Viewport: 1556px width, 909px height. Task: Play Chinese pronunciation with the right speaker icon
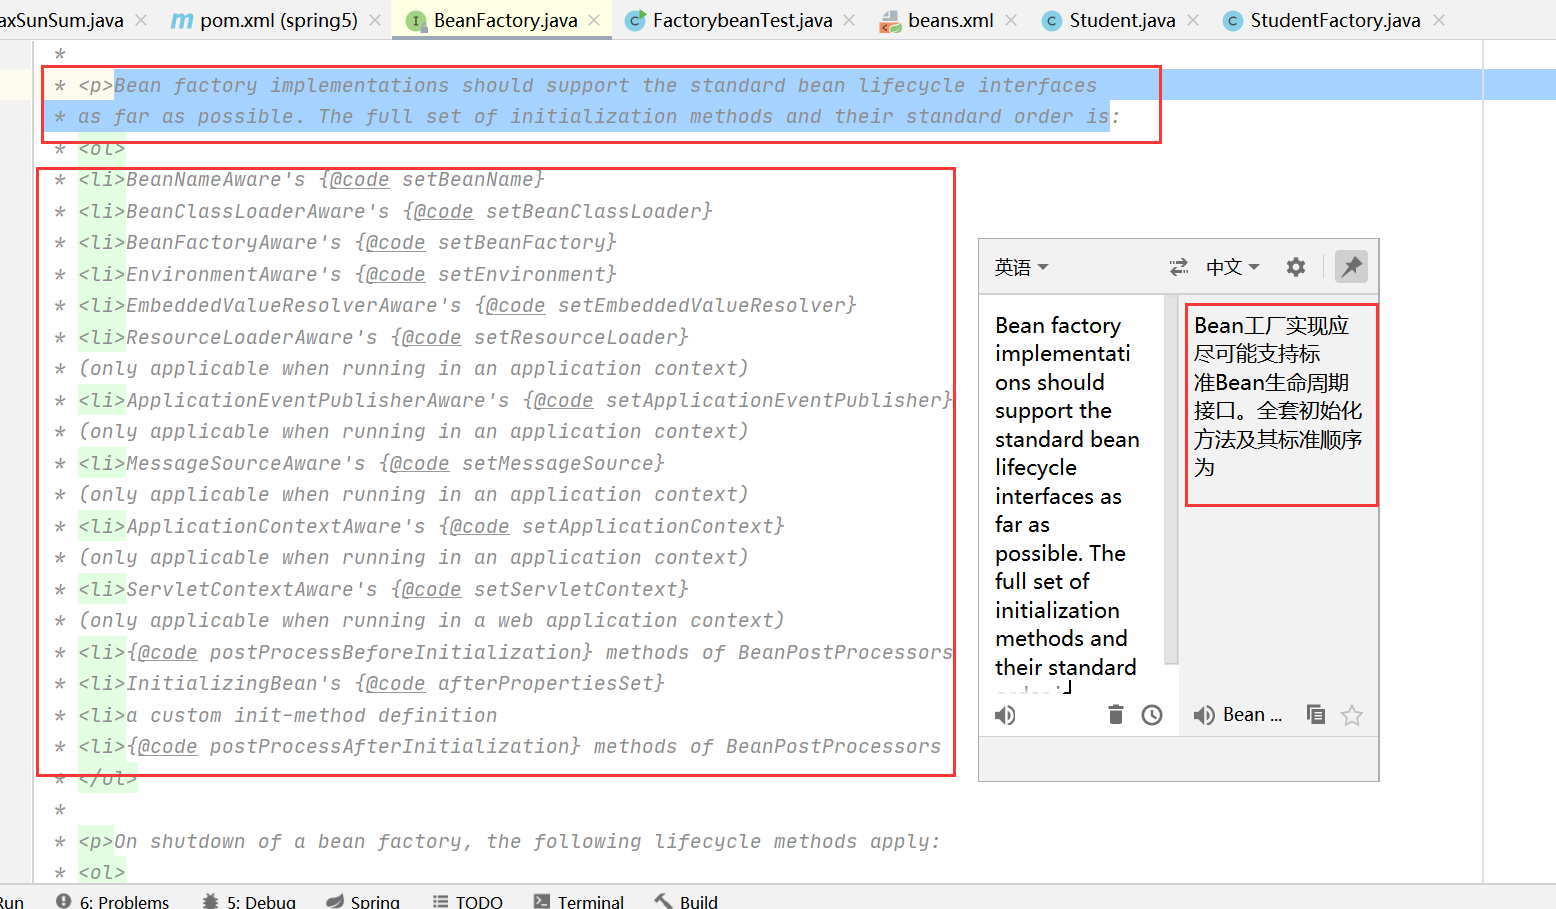(1203, 714)
